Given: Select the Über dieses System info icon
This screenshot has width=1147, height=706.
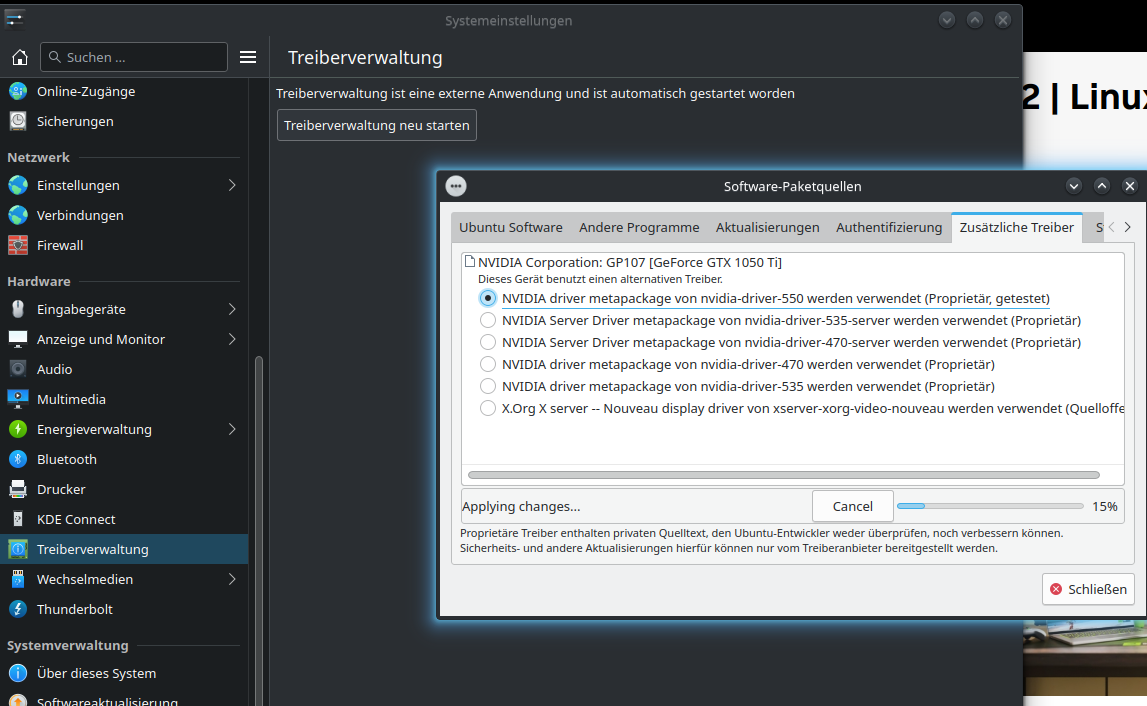Looking at the screenshot, I should [18, 673].
